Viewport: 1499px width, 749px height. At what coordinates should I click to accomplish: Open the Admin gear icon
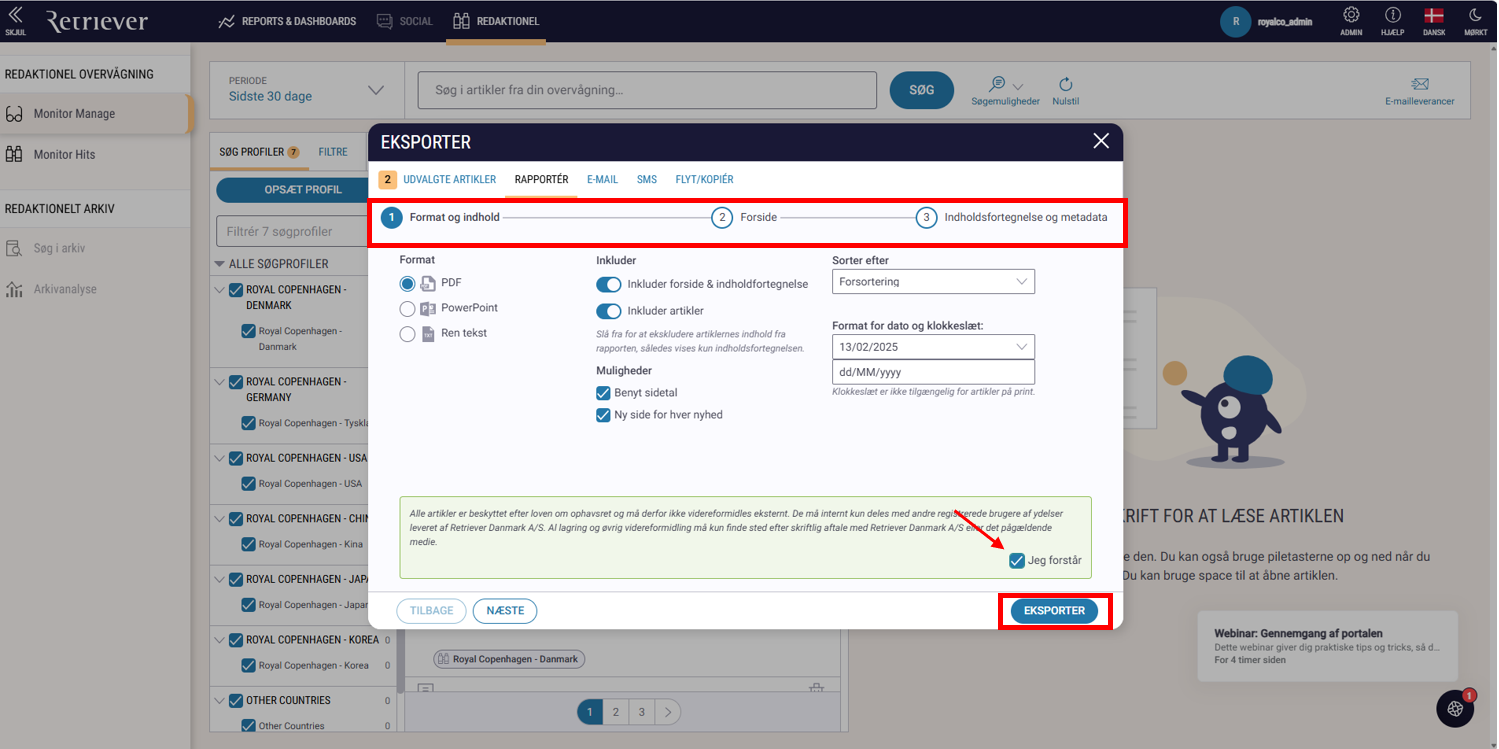(1351, 15)
